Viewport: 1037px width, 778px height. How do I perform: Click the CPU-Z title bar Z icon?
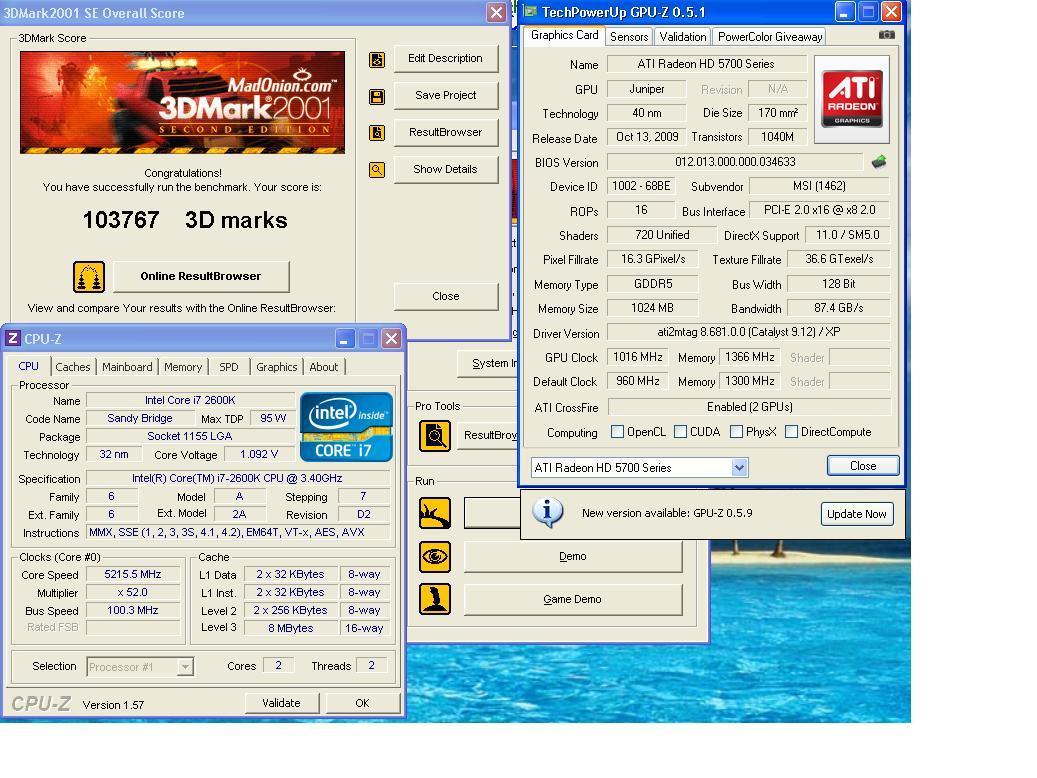[x=12, y=339]
